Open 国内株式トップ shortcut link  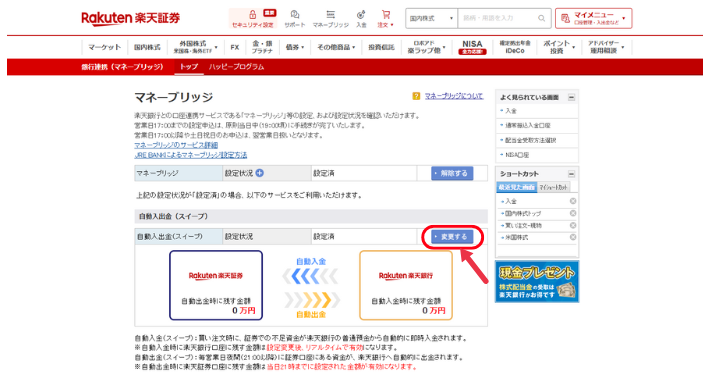[x=523, y=213]
